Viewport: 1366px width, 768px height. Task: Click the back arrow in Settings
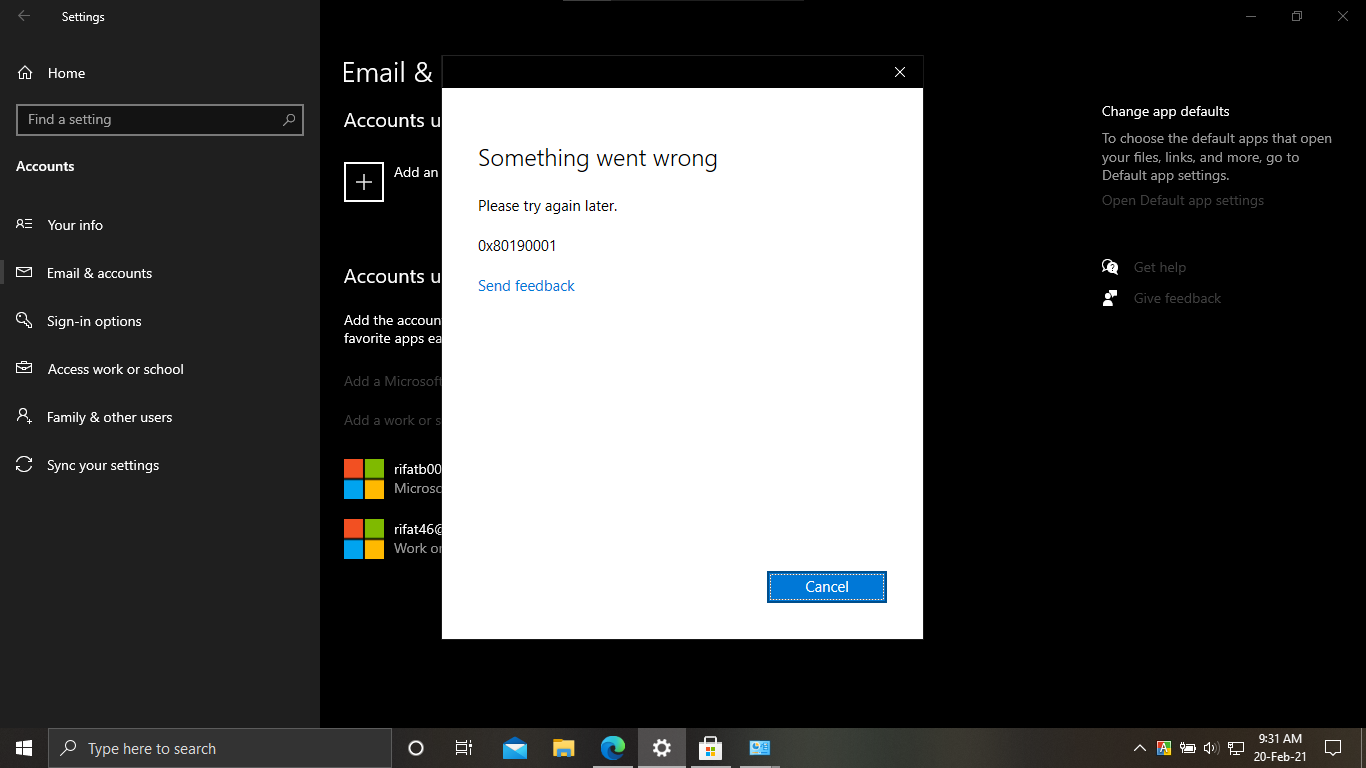(22, 16)
